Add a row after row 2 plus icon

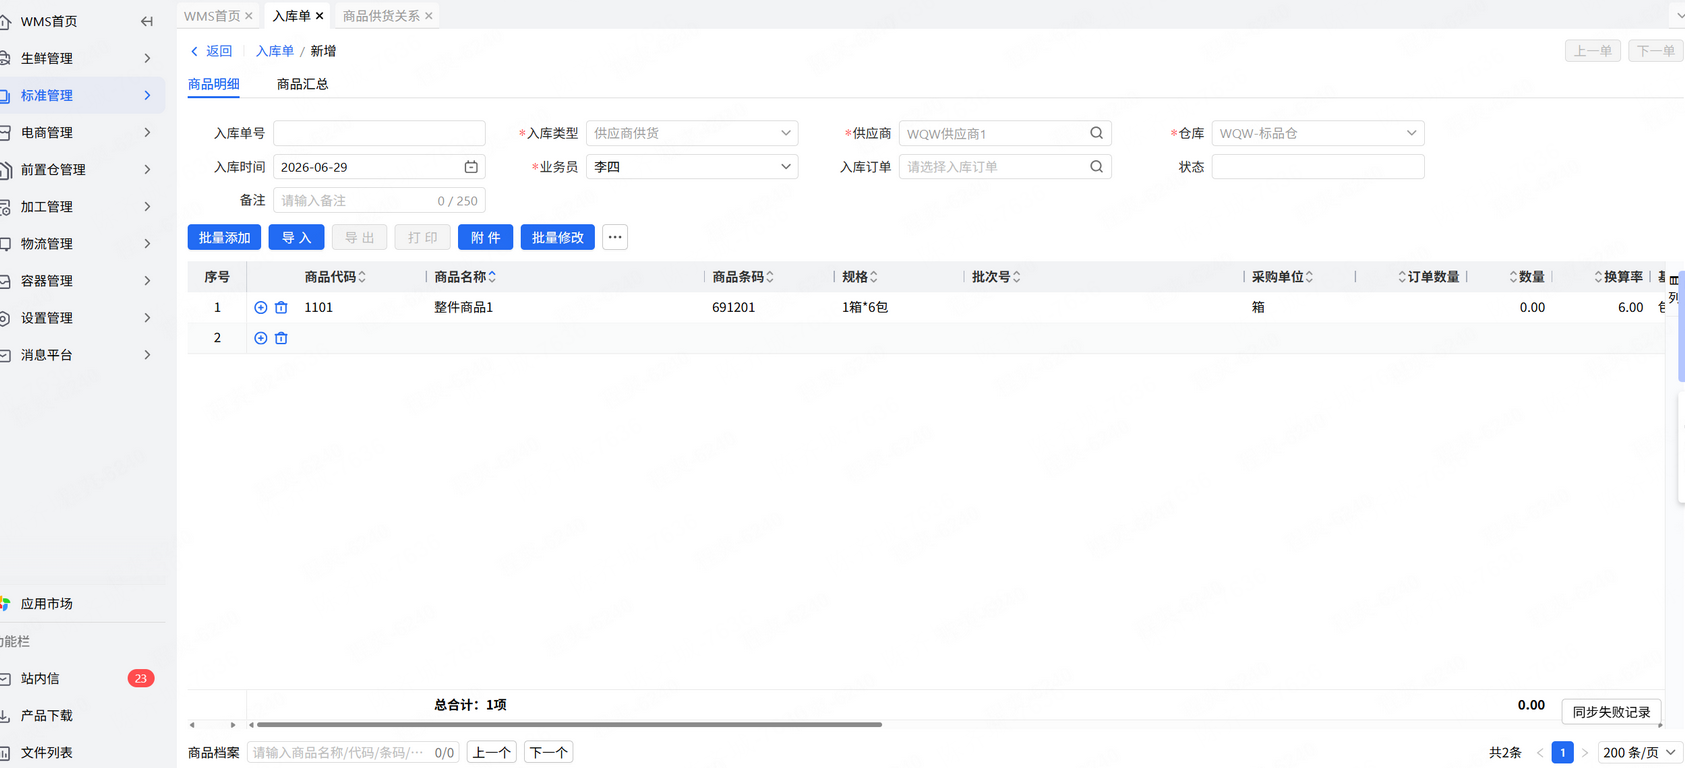pyautogui.click(x=261, y=339)
